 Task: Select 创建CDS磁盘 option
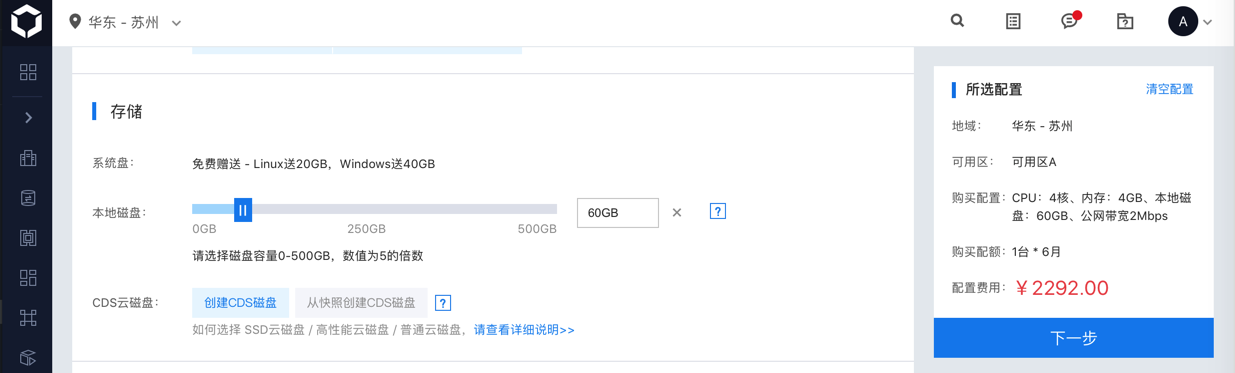(x=240, y=303)
